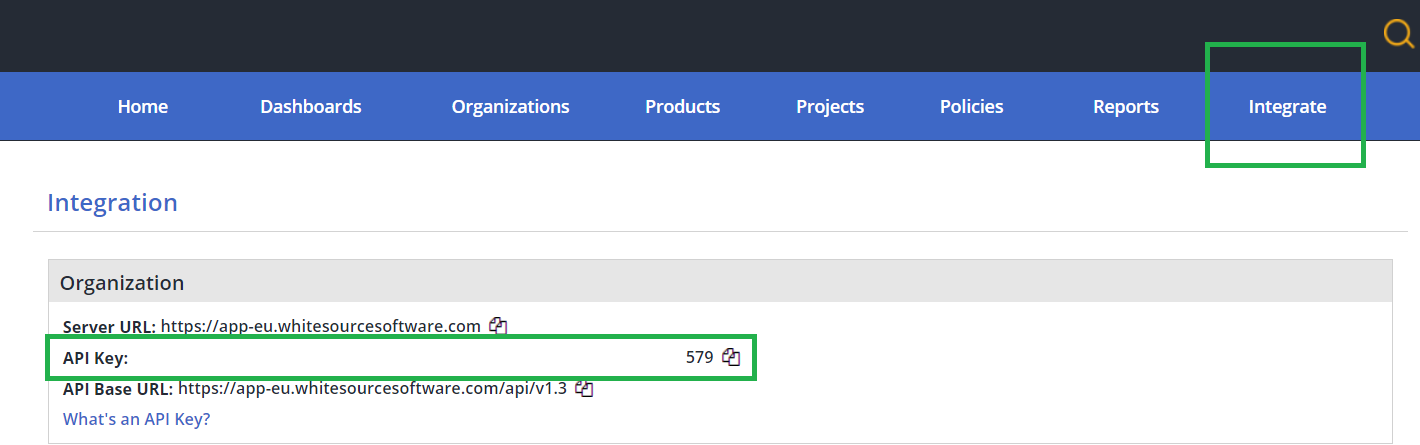Click the Integration page heading
Image resolution: width=1420 pixels, height=445 pixels.
[x=112, y=203]
